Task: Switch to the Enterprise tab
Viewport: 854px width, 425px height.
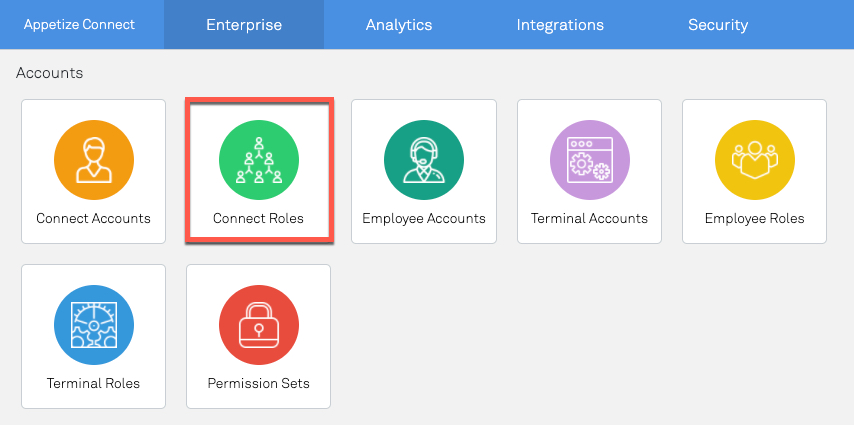Action: coord(244,25)
